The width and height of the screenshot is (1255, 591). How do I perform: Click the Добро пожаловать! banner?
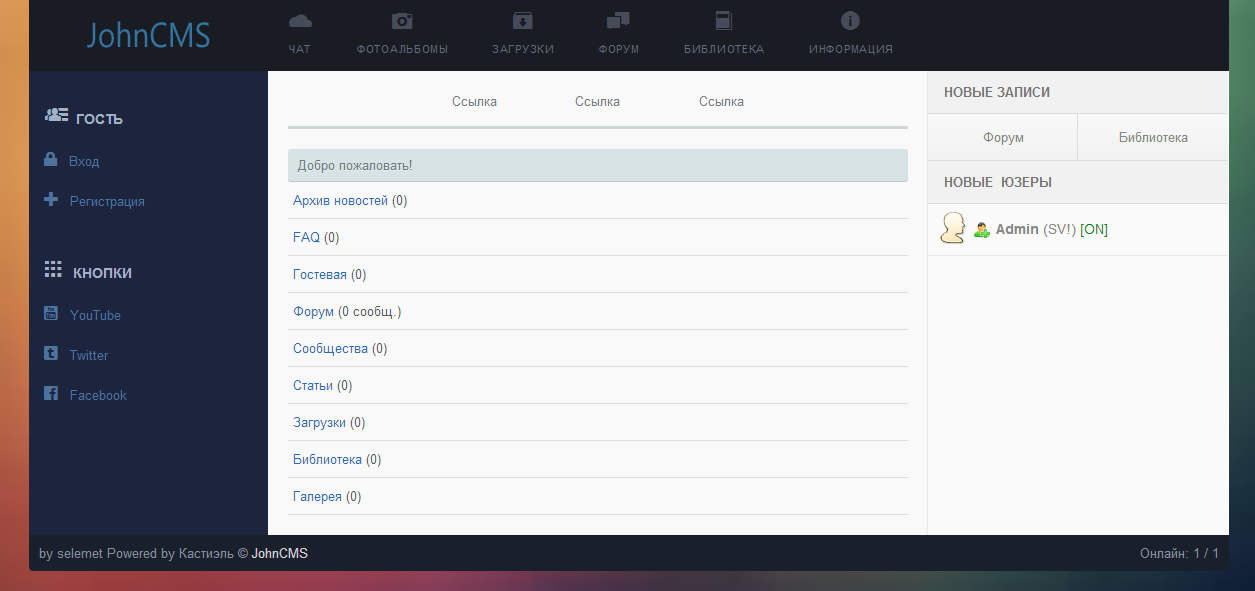tap(598, 165)
